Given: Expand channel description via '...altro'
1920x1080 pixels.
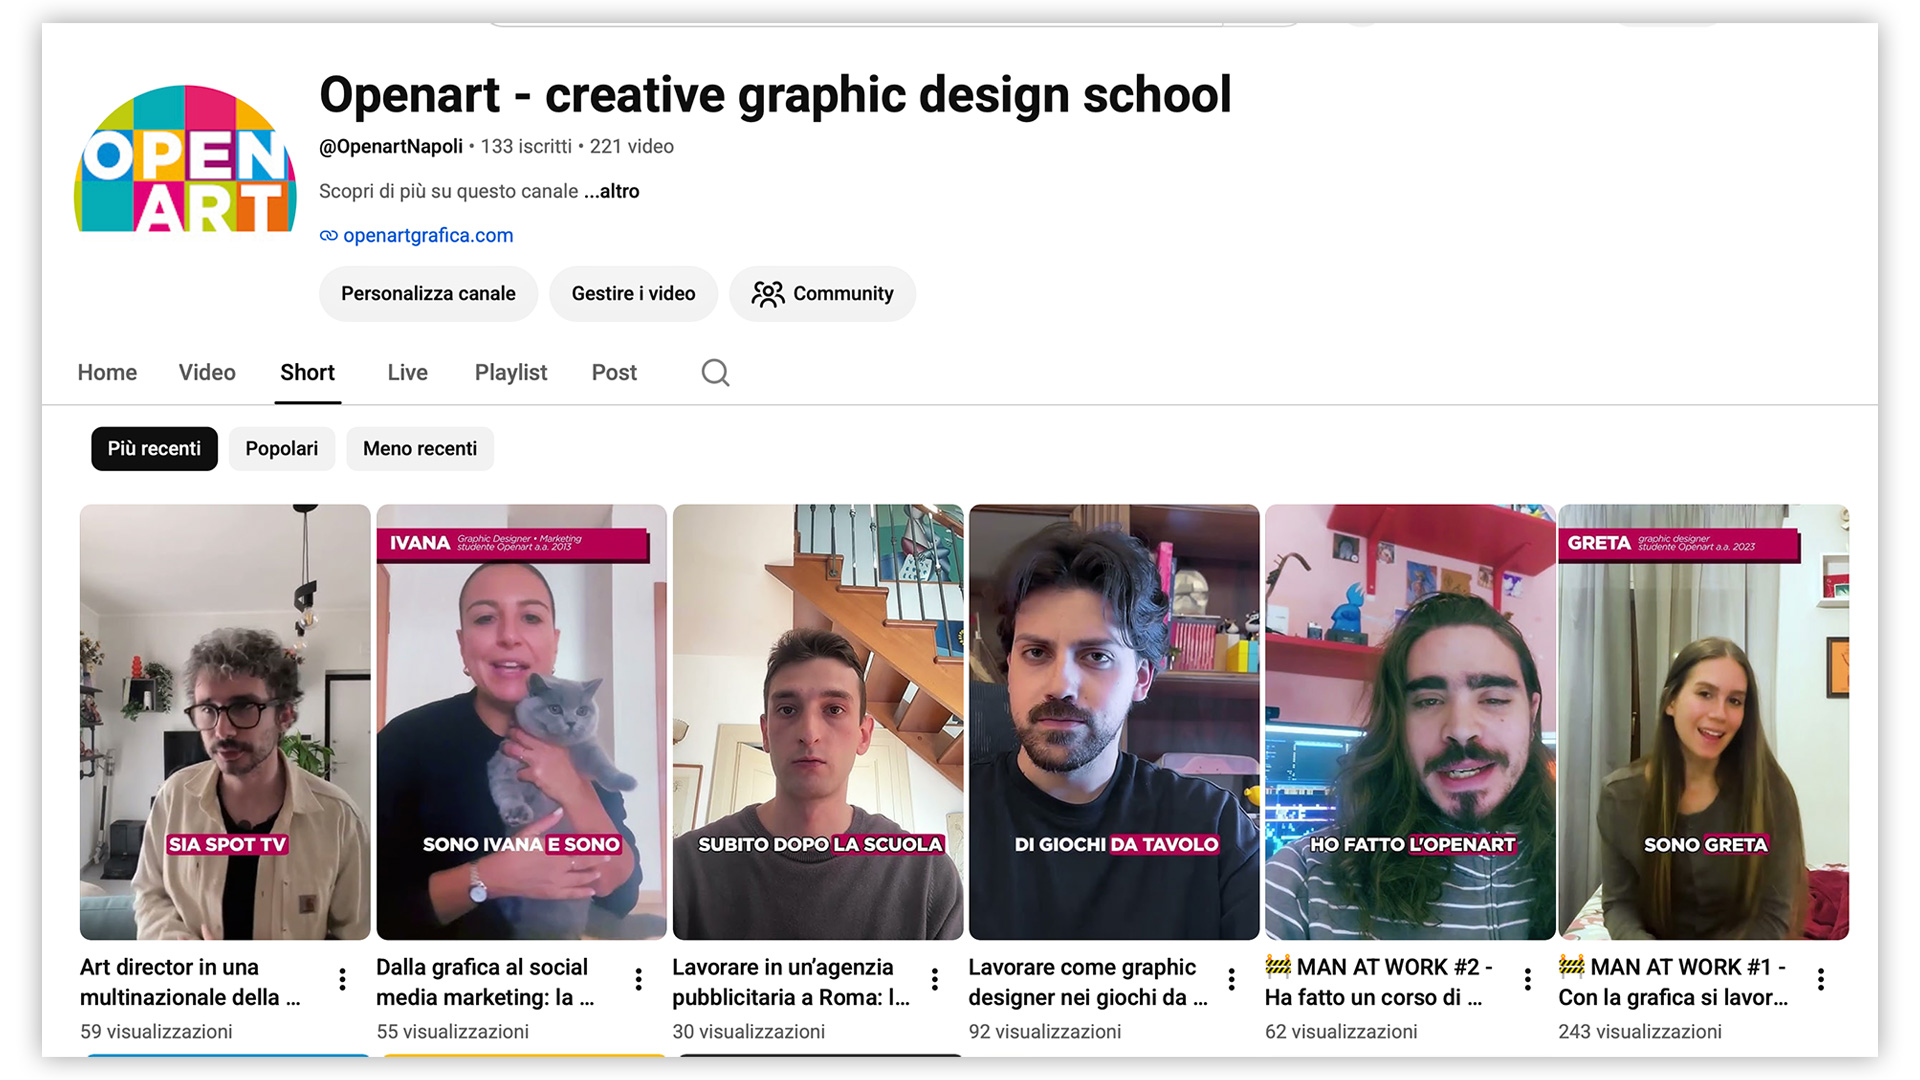Looking at the screenshot, I should (612, 191).
